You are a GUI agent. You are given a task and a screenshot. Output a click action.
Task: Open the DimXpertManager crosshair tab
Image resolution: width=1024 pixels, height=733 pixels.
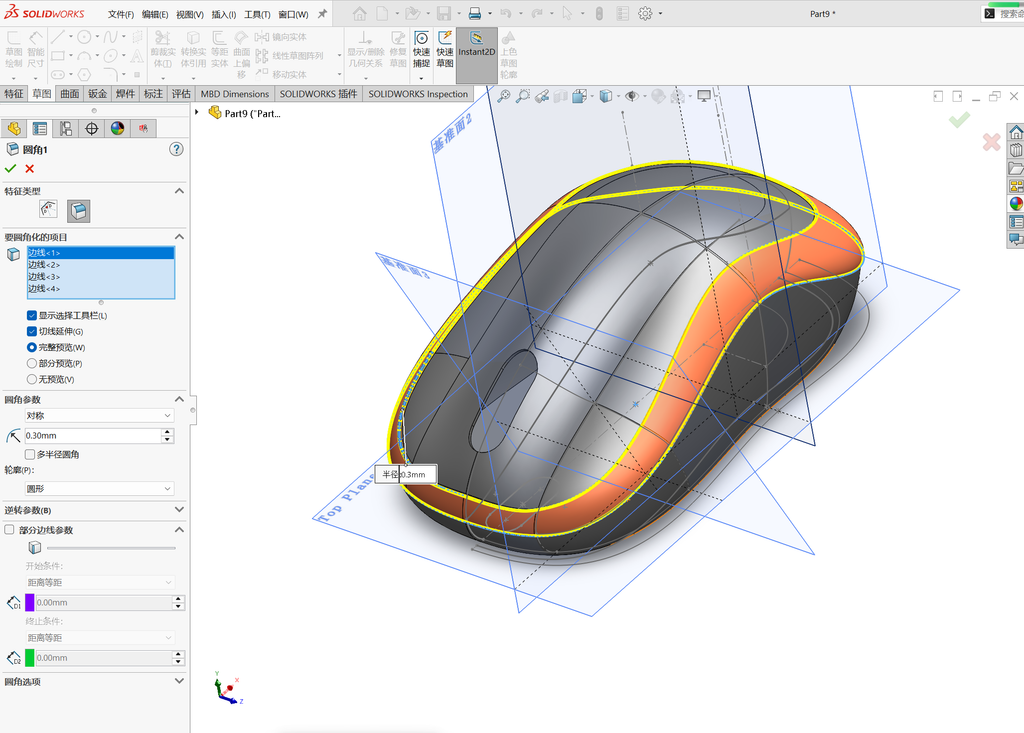[x=91, y=129]
